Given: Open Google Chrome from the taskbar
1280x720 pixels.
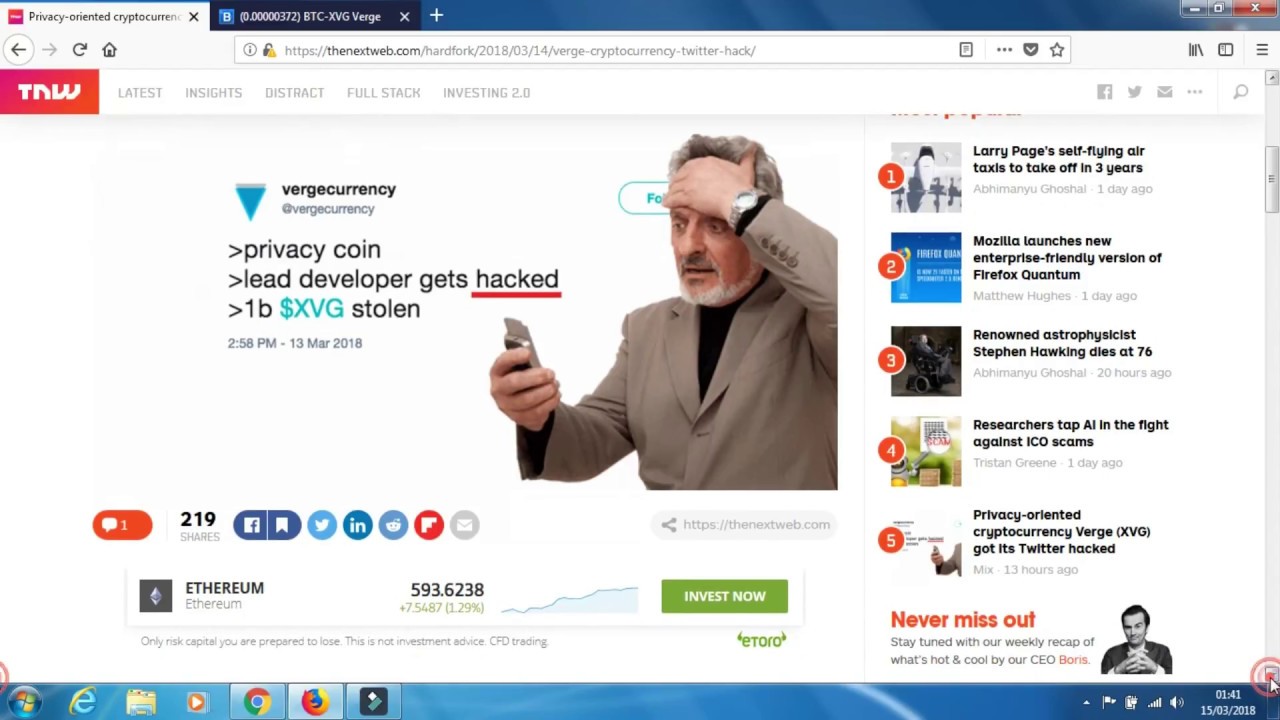Looking at the screenshot, I should (257, 702).
